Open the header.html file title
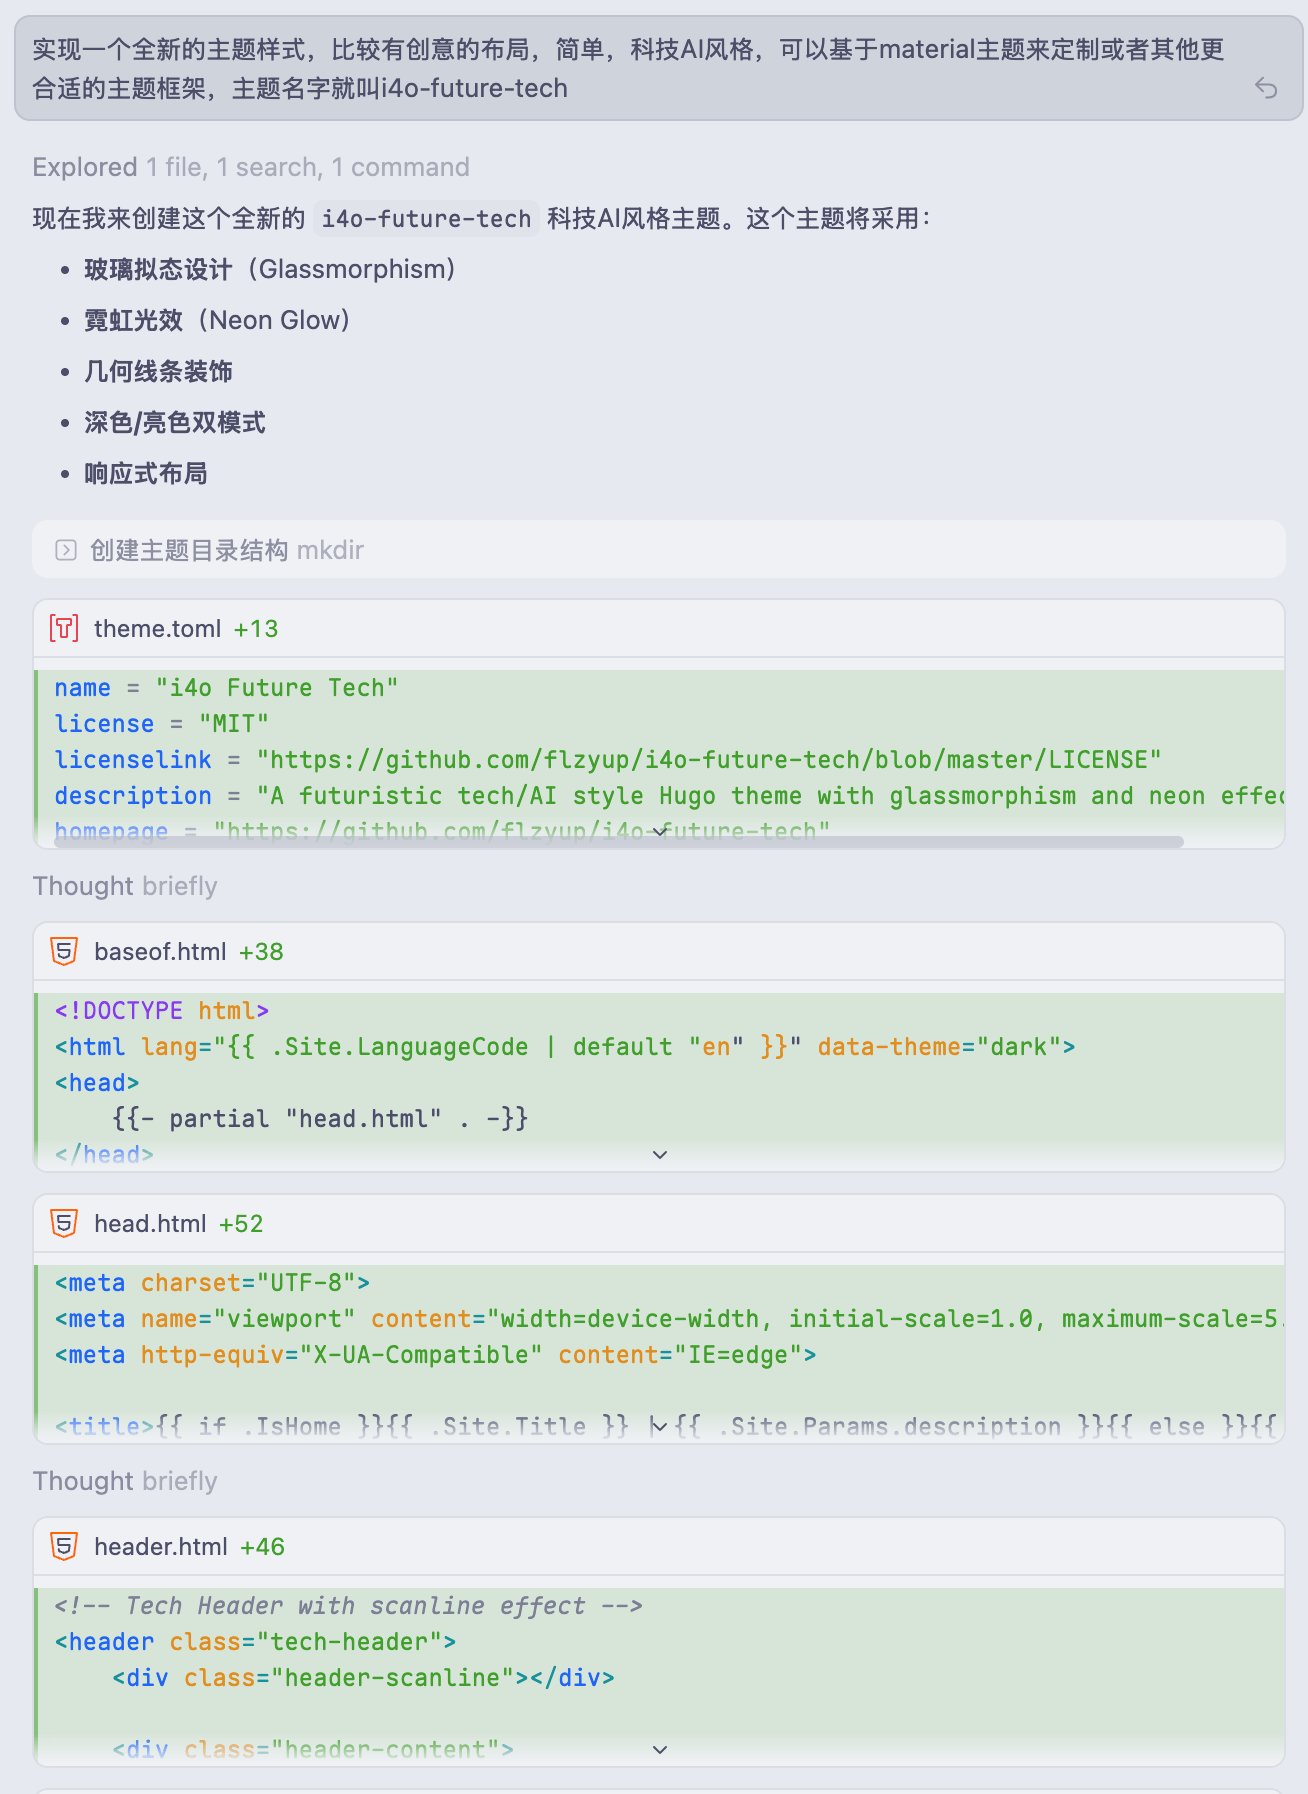1308x1794 pixels. [161, 1546]
